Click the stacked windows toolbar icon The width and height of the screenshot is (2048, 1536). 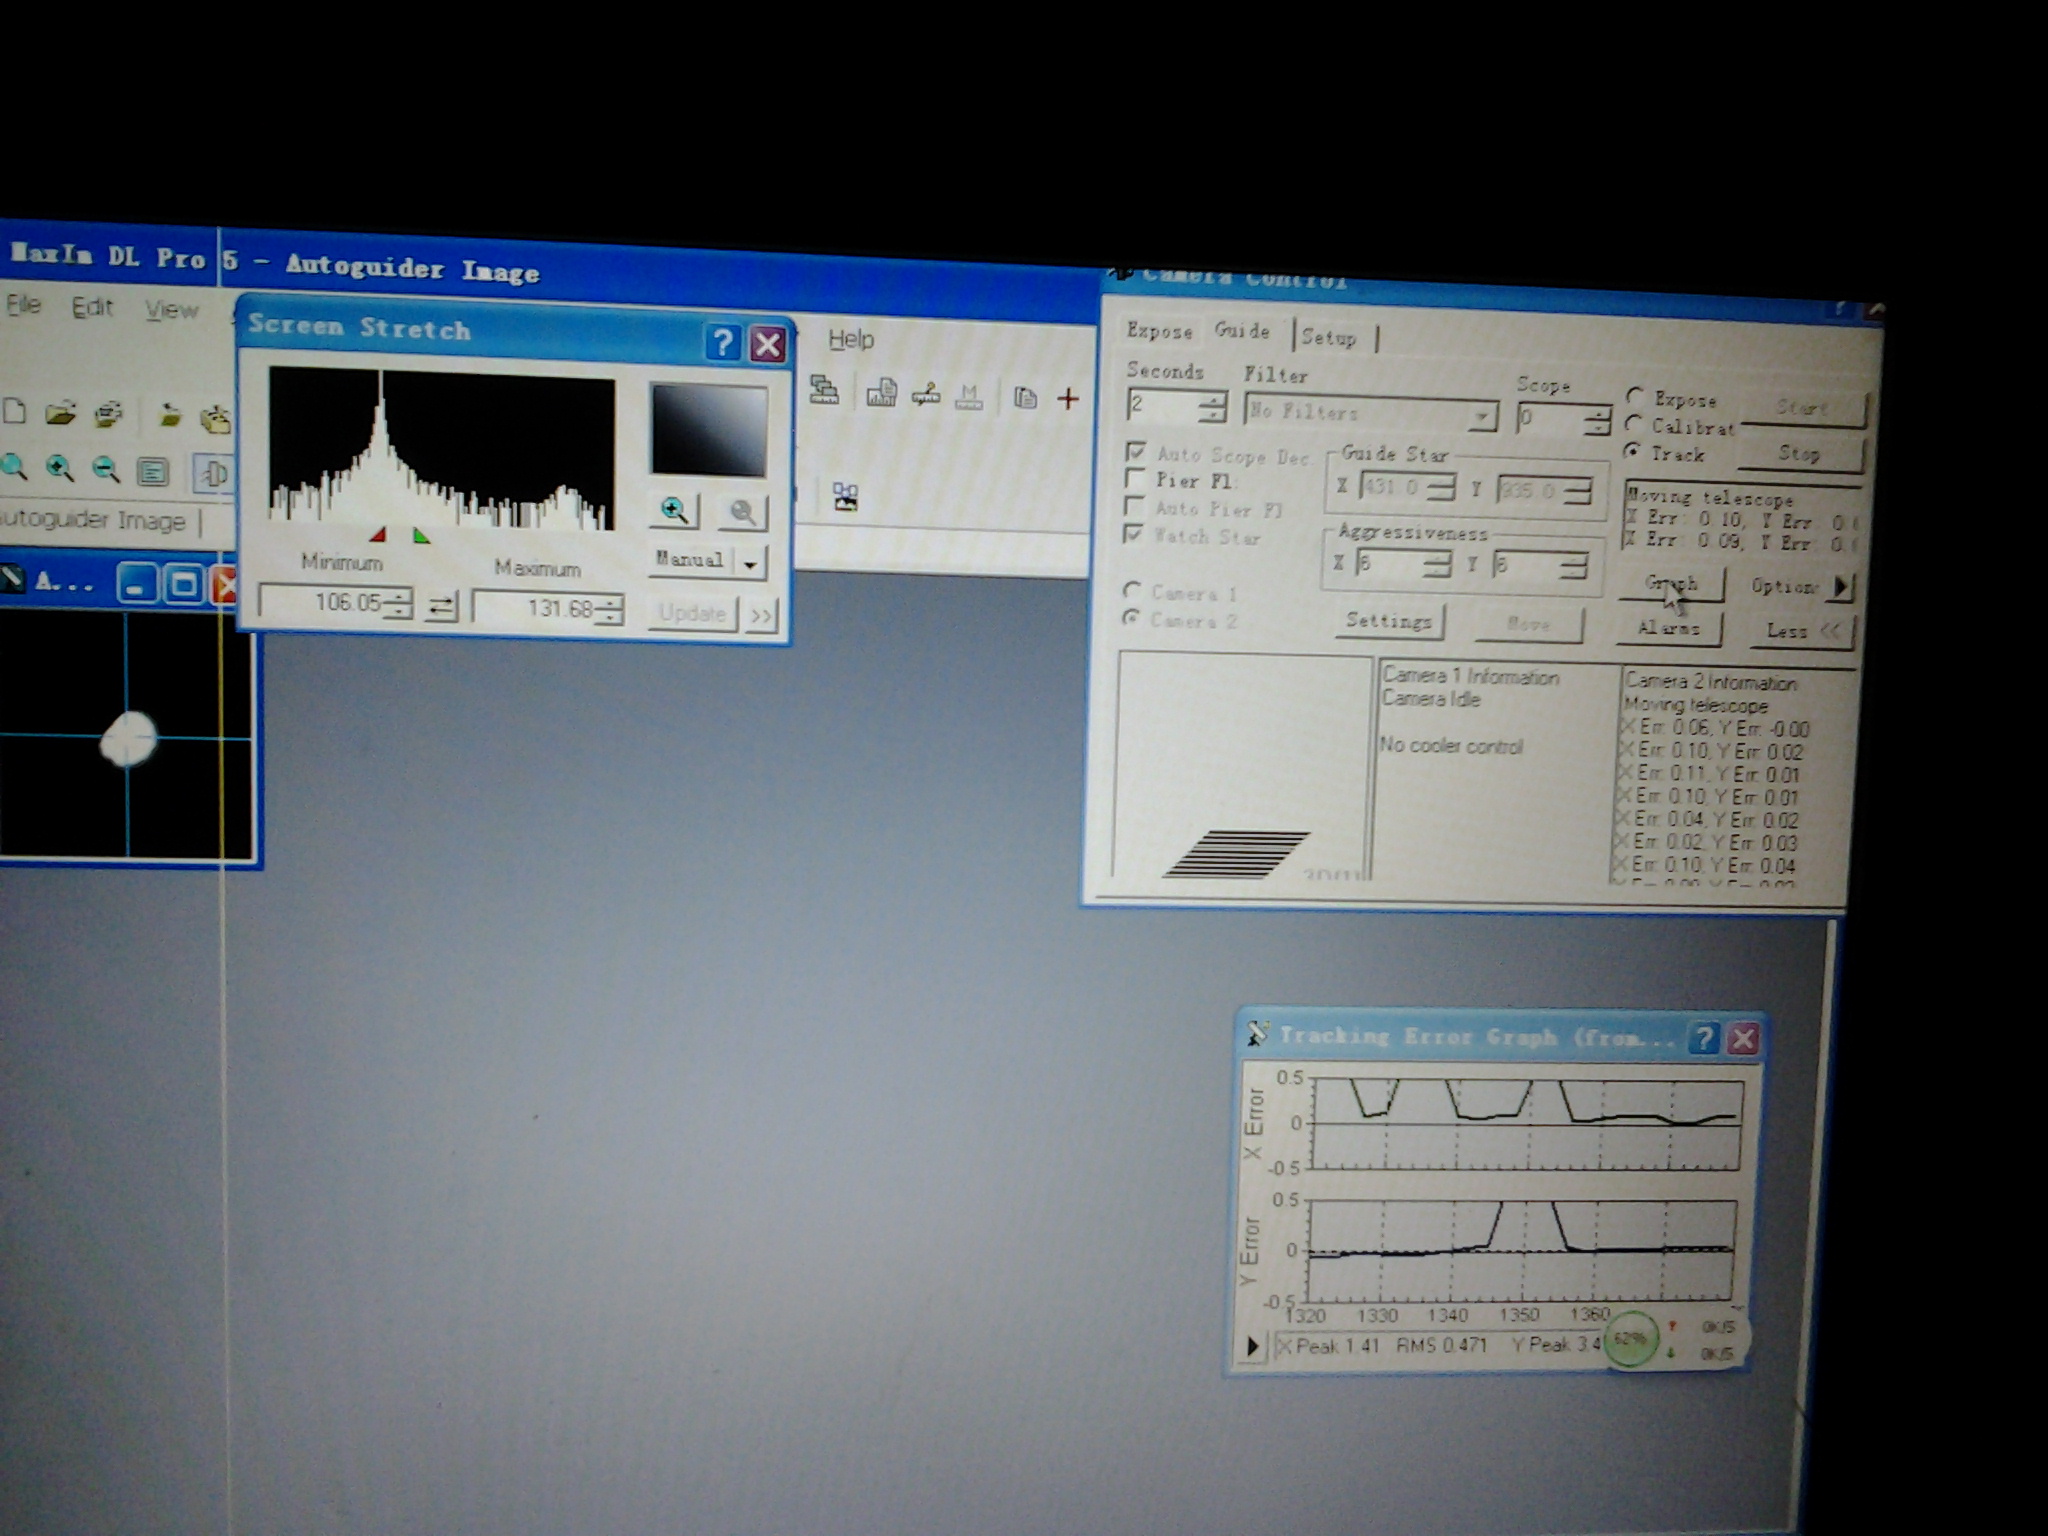pos(824,390)
